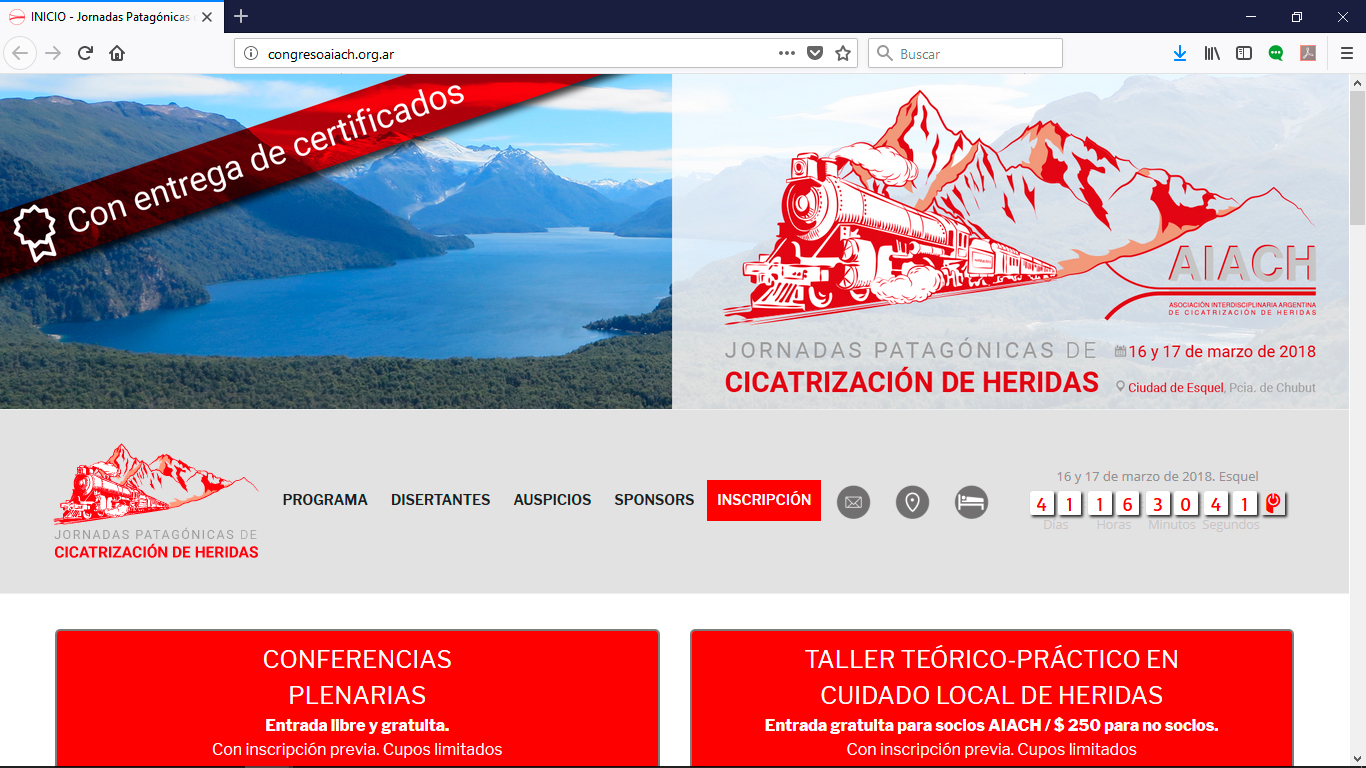Open the TALLER TEÓRICO-PRÁCTICO card

pos(991,698)
